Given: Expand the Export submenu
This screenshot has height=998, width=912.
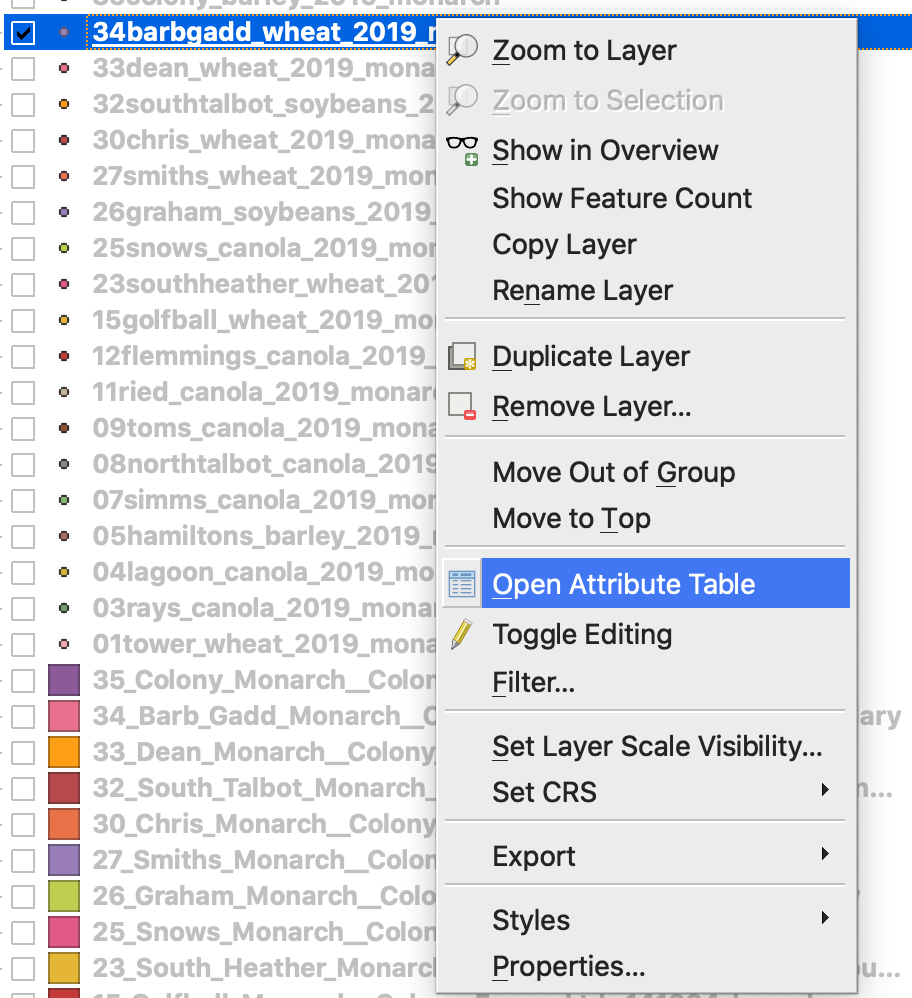Looking at the screenshot, I should coord(825,855).
